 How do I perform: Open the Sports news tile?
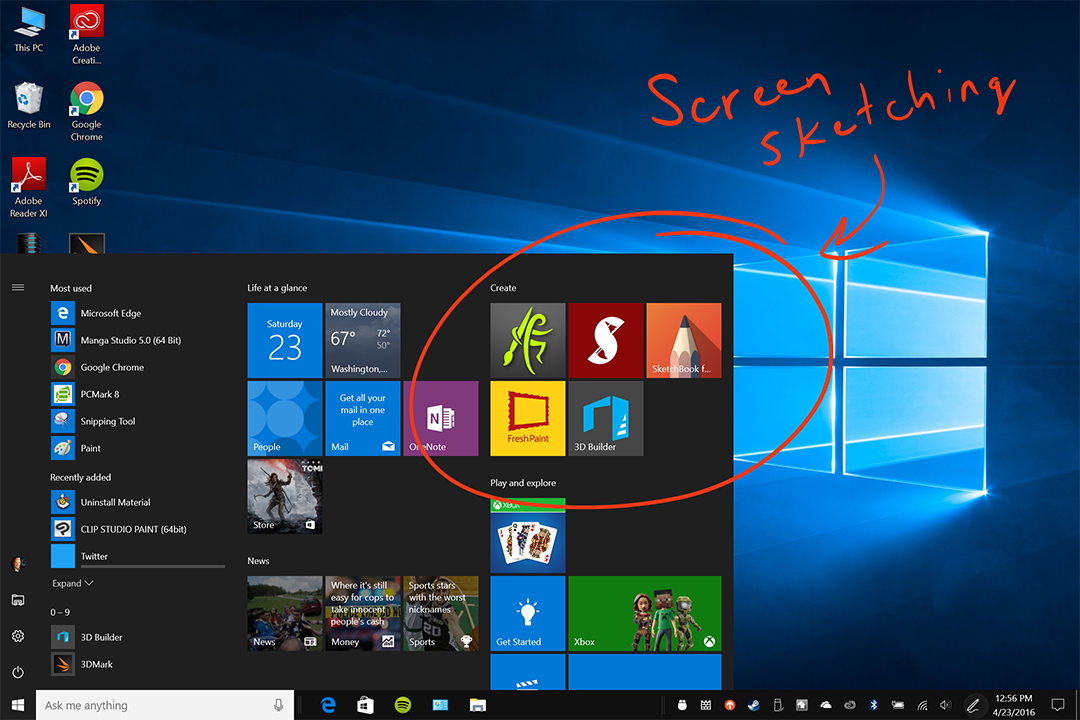(x=441, y=613)
